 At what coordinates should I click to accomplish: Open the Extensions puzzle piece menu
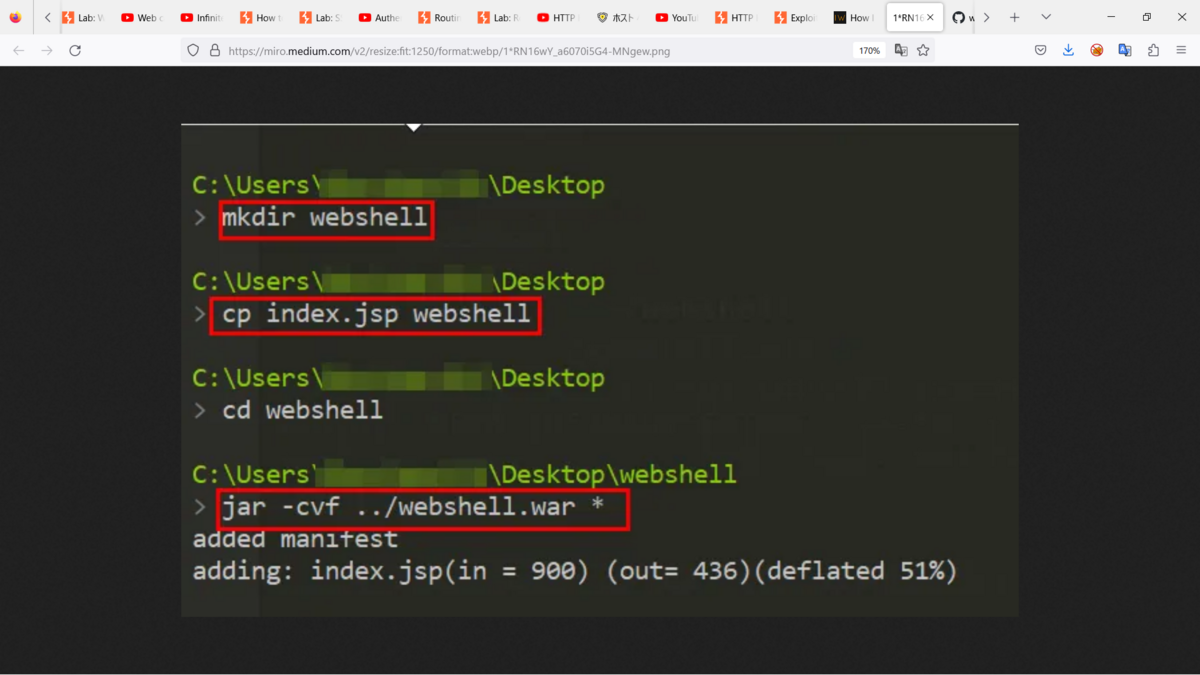pyautogui.click(x=1152, y=49)
